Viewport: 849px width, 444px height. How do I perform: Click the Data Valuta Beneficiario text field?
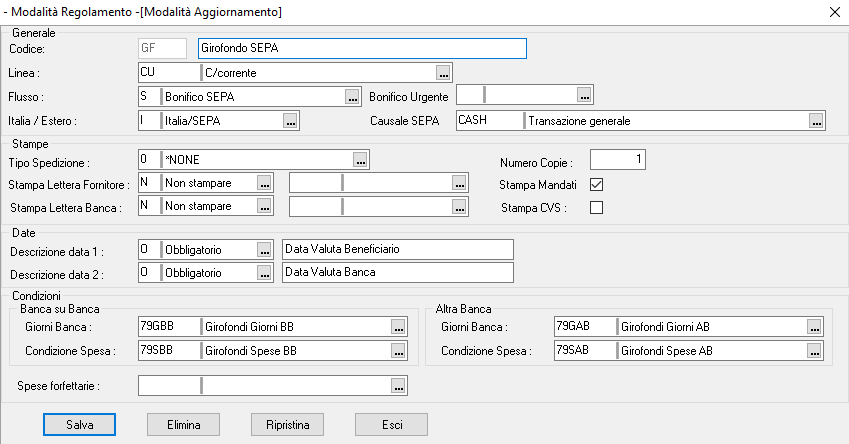[x=397, y=249]
